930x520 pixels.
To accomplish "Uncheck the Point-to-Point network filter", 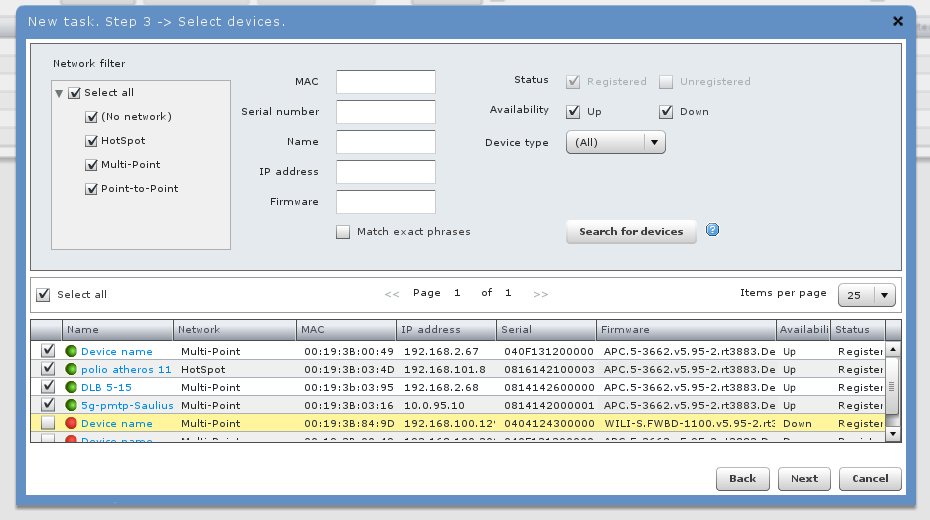I will point(91,189).
